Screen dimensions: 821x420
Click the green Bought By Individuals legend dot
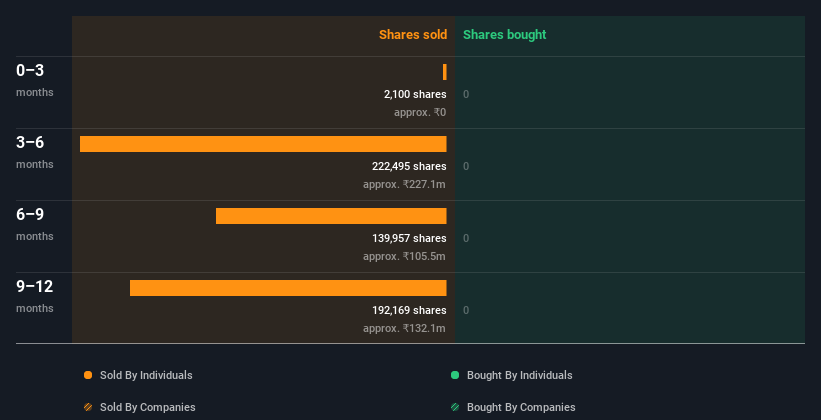[x=455, y=375]
